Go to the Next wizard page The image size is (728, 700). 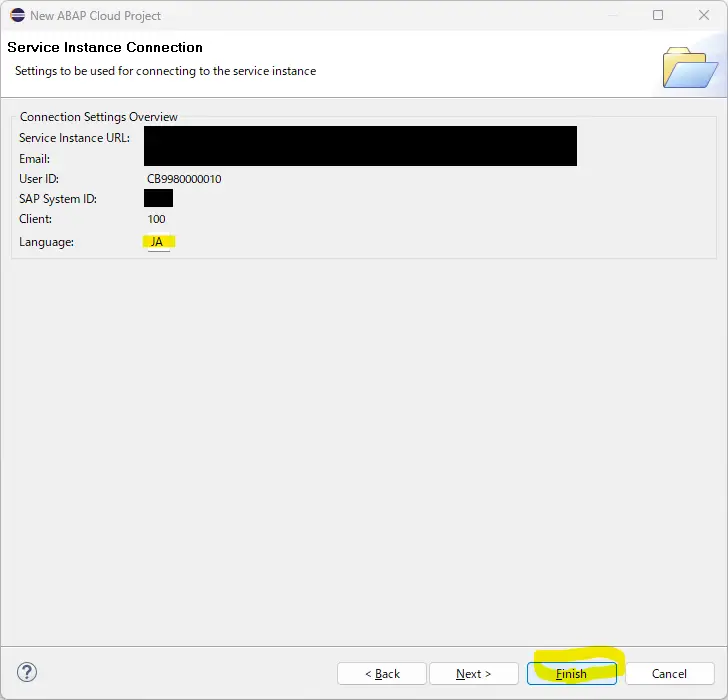474,674
